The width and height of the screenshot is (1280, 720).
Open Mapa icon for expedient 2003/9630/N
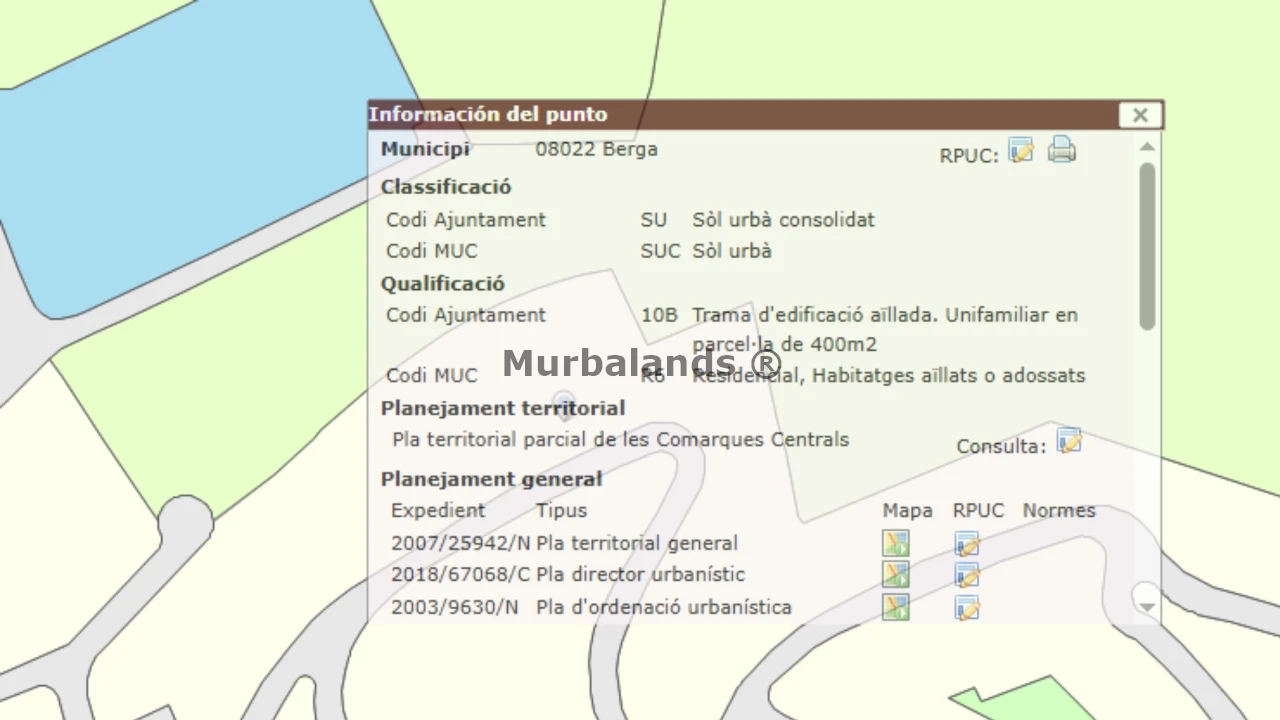pos(895,607)
